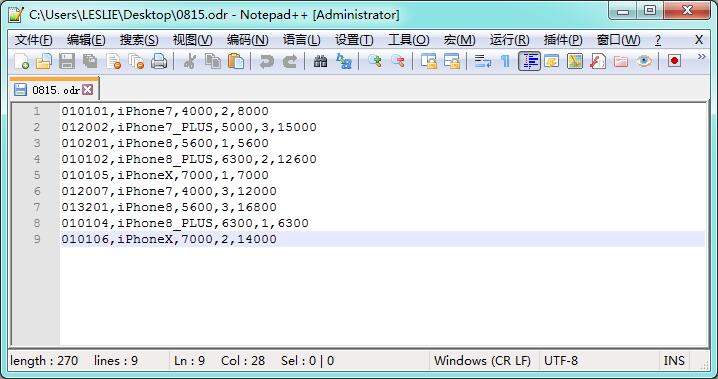This screenshot has height=379, width=718.
Task: Toggle INS insert mode in status bar
Action: click(x=674, y=361)
